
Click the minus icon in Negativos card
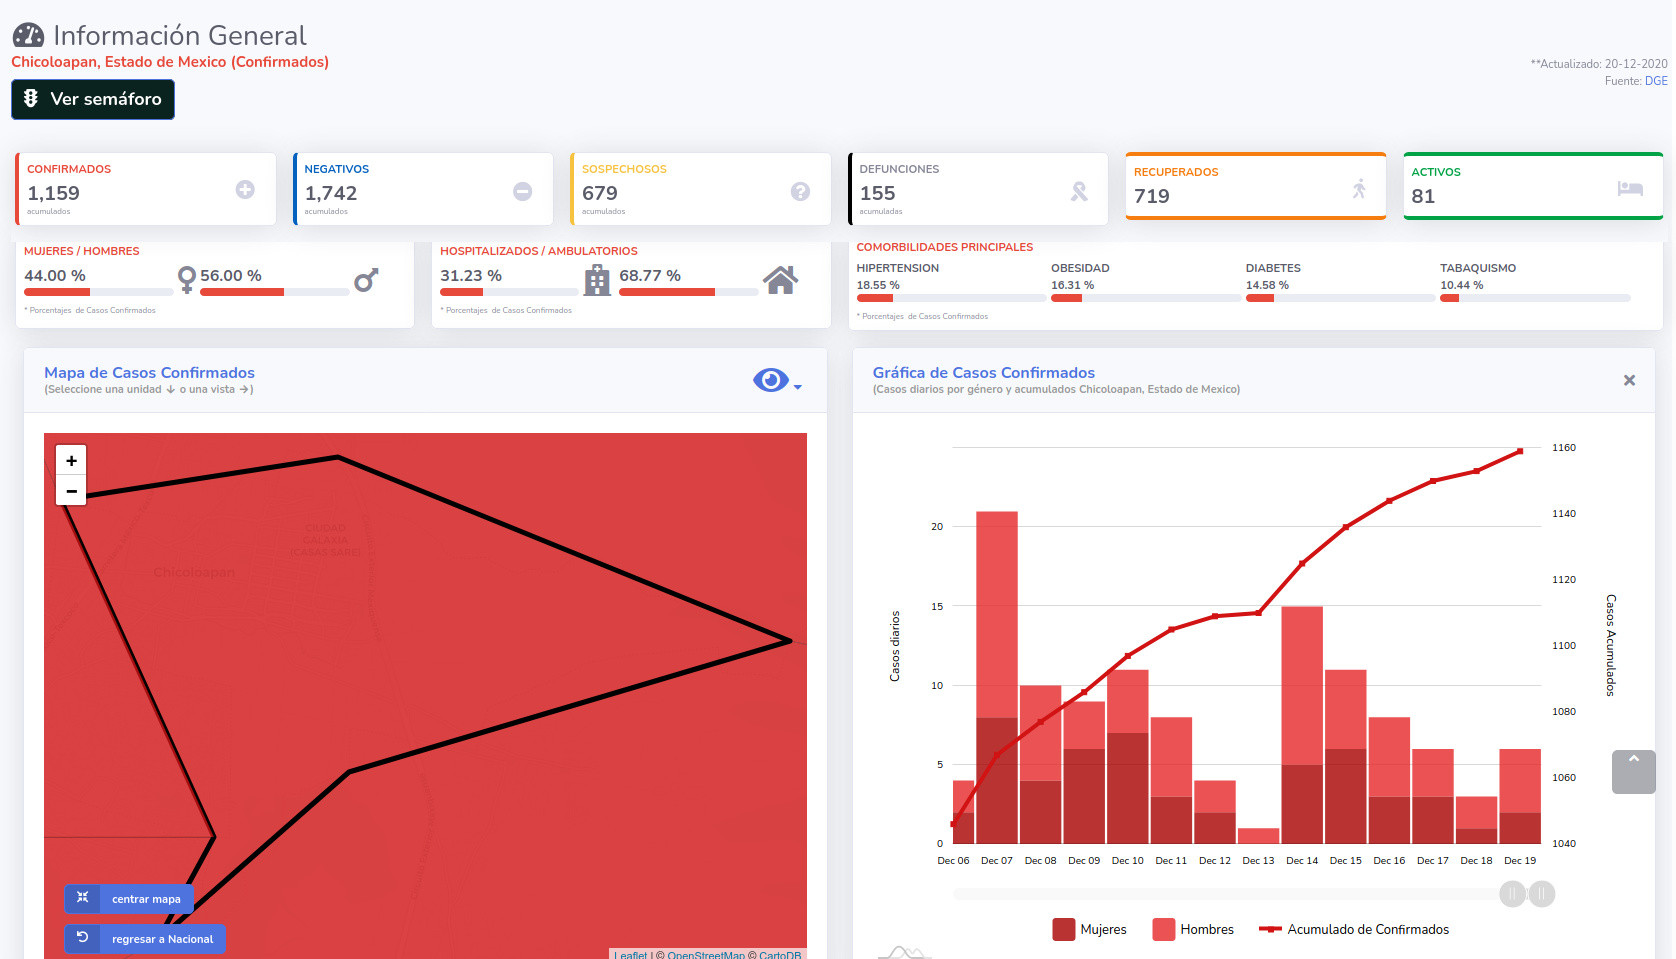pyautogui.click(x=522, y=191)
